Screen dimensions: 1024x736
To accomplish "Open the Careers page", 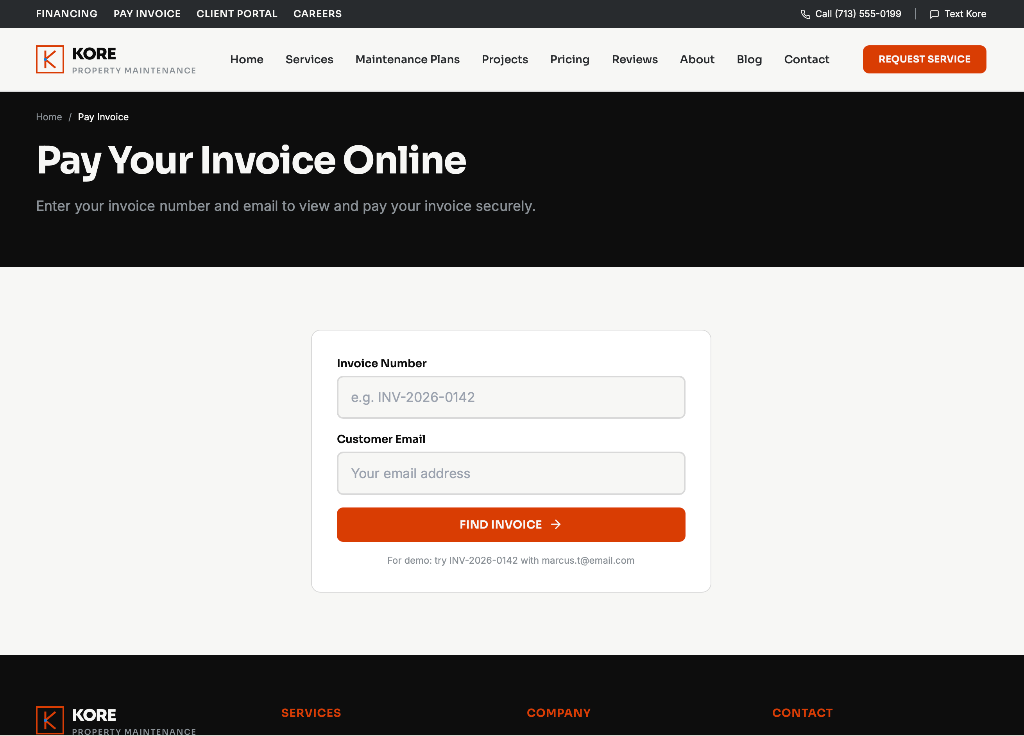I will (317, 14).
